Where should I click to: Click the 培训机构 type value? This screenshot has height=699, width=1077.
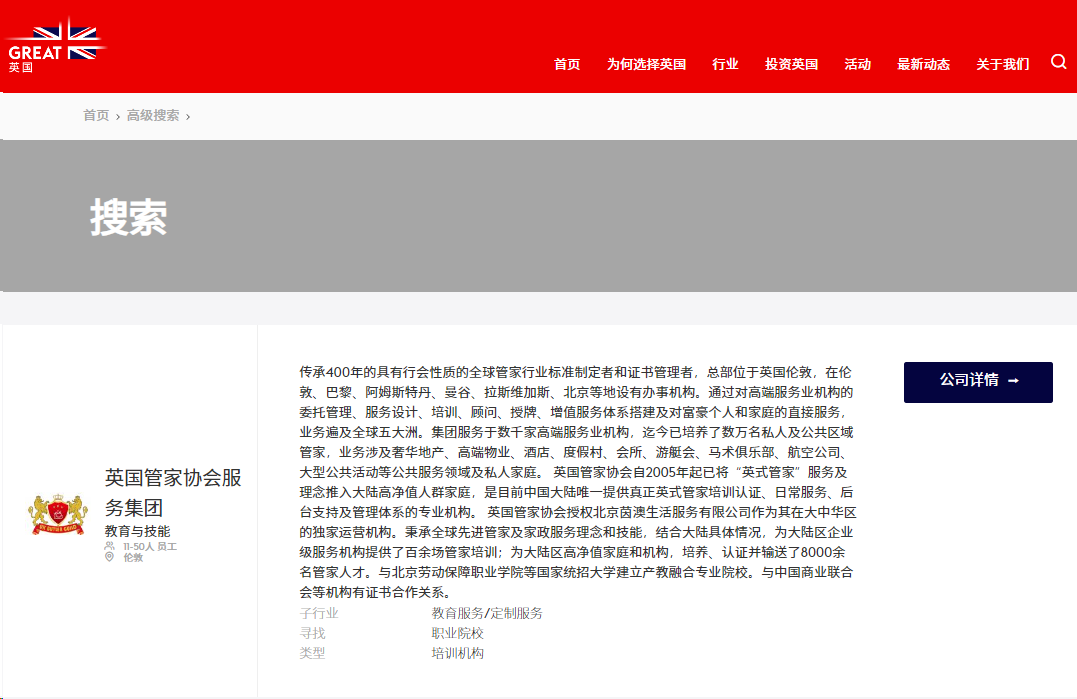pos(458,653)
